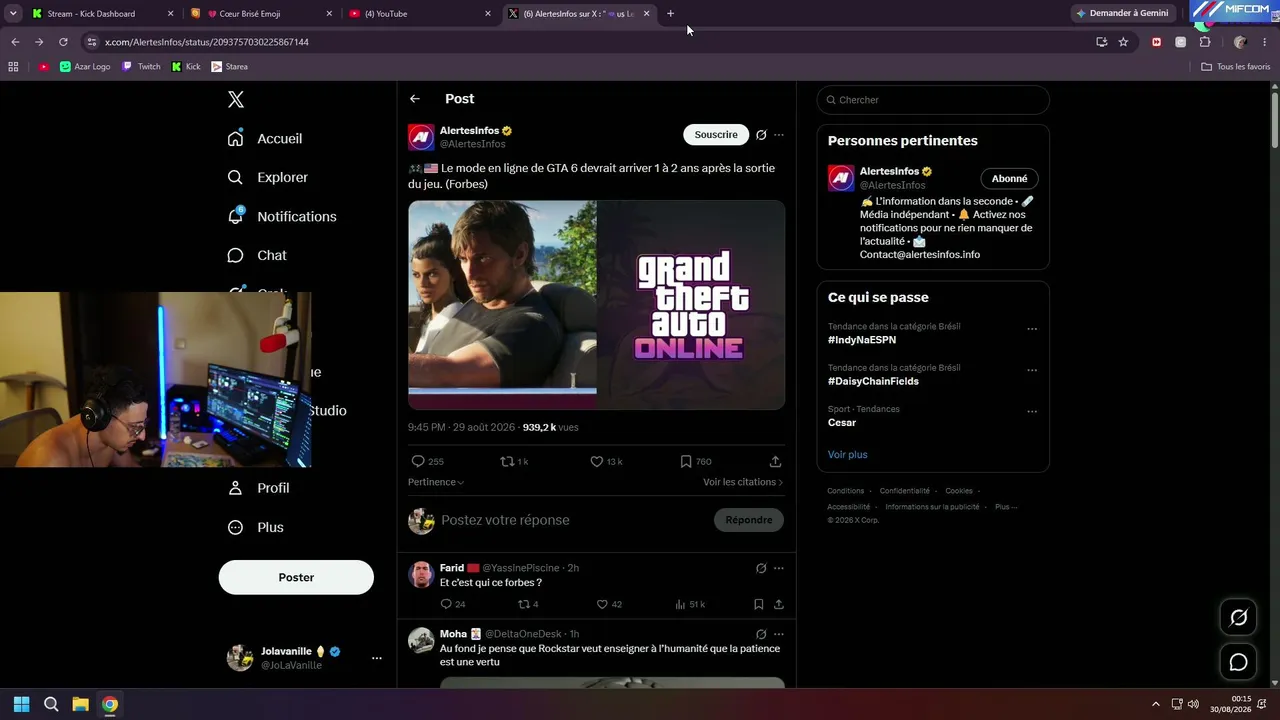Open File Explorer from the taskbar

coord(81,704)
